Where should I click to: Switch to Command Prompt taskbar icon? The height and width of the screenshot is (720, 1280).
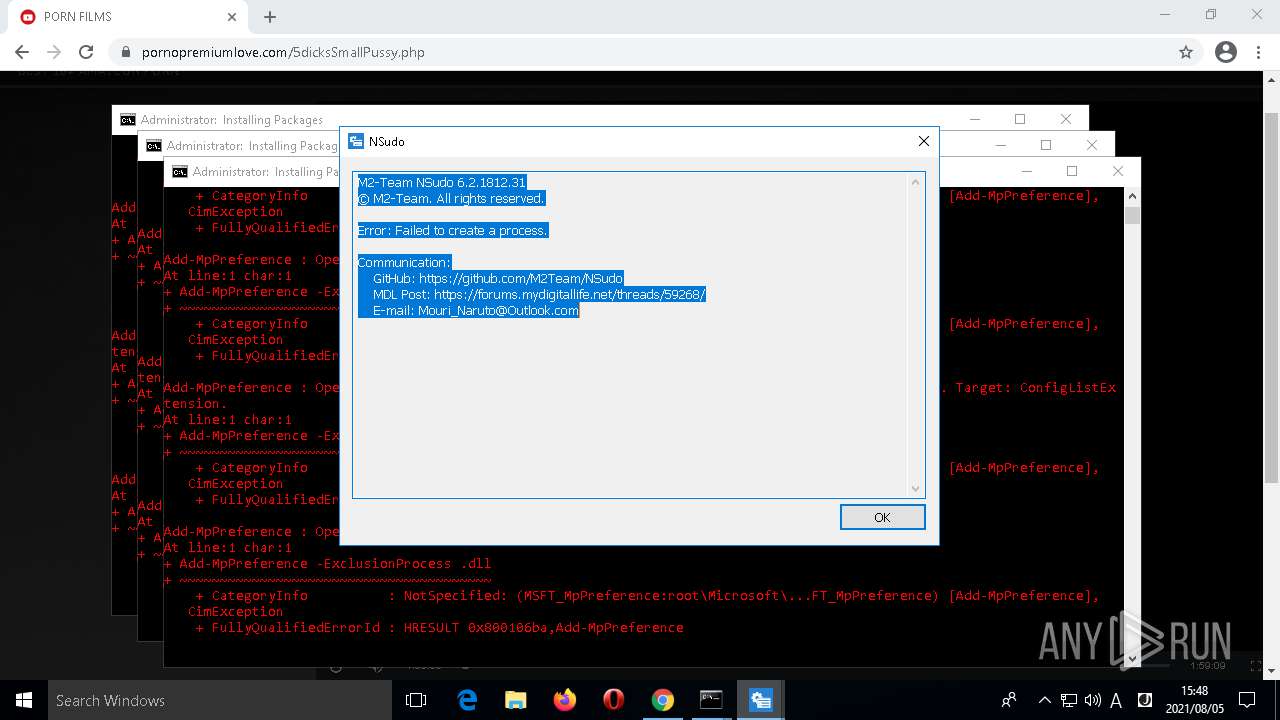click(711, 700)
